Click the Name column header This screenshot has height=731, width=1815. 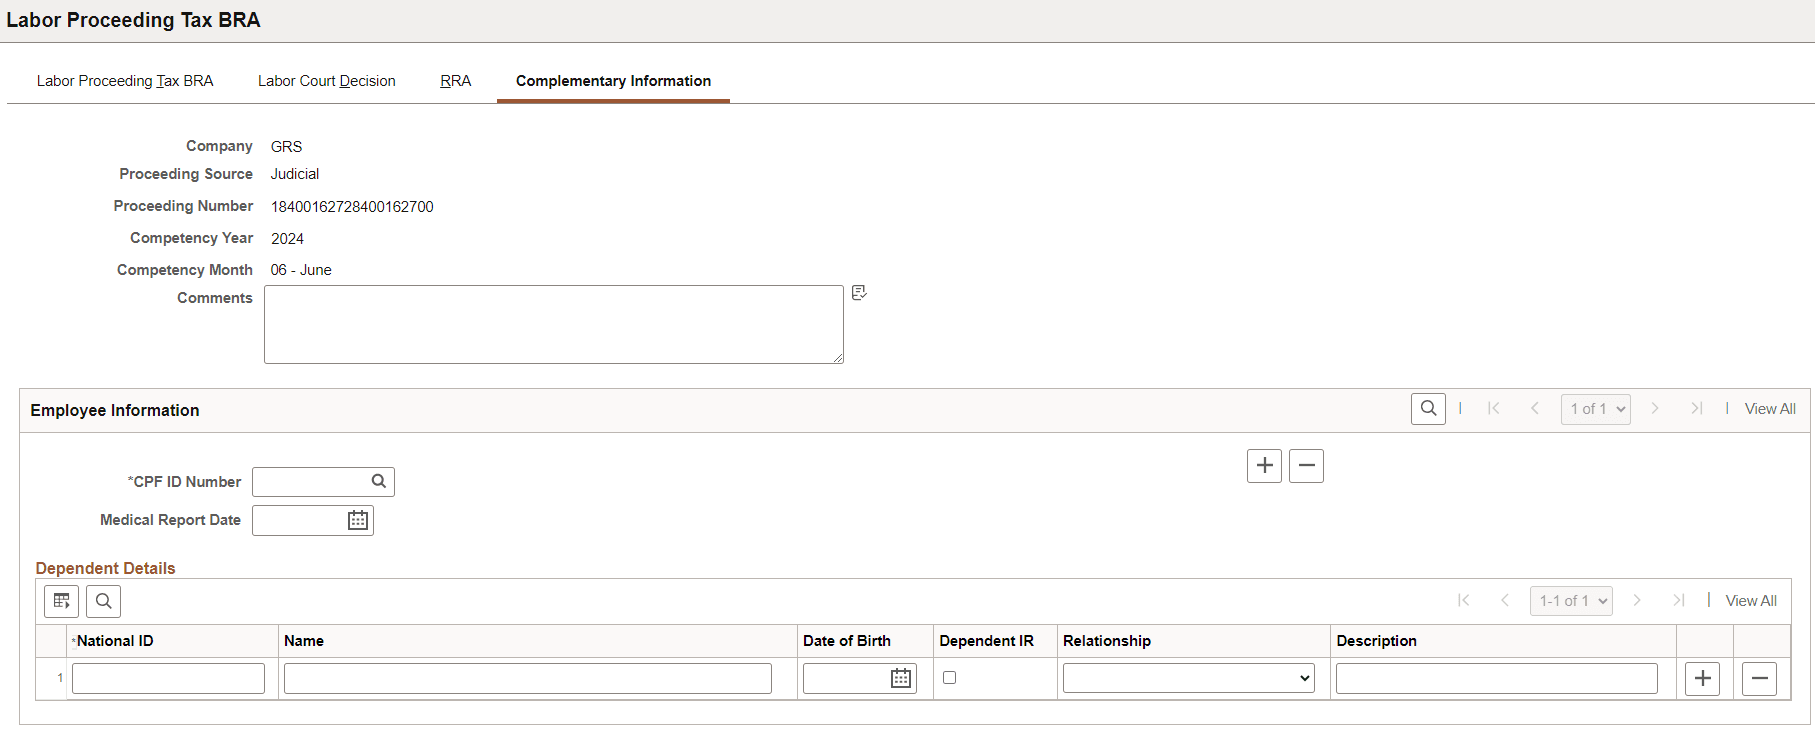(304, 641)
